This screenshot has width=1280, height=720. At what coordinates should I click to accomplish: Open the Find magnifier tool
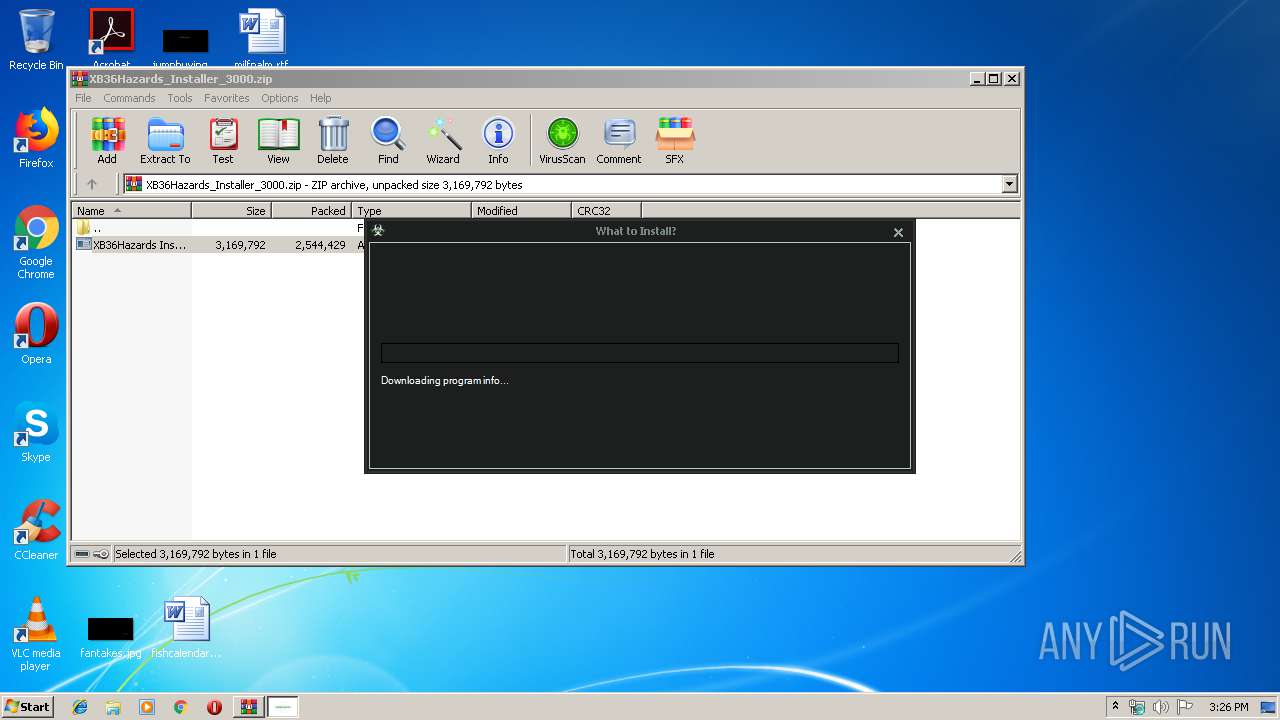[x=388, y=140]
